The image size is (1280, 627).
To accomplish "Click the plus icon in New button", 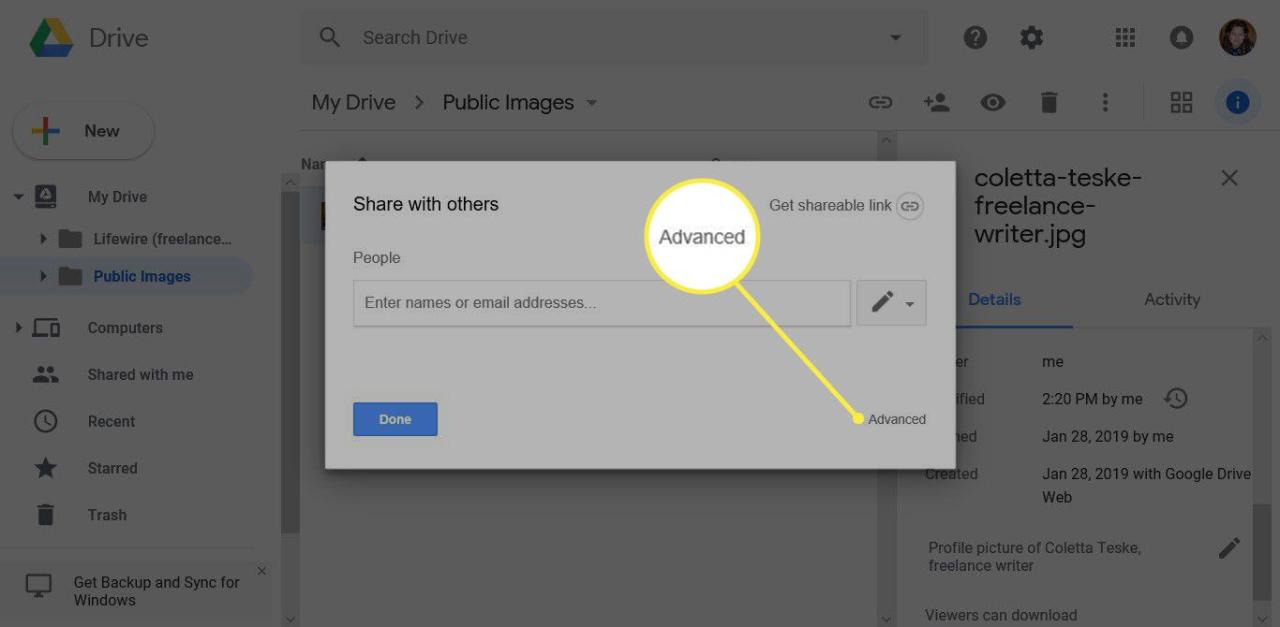I will click(x=46, y=131).
